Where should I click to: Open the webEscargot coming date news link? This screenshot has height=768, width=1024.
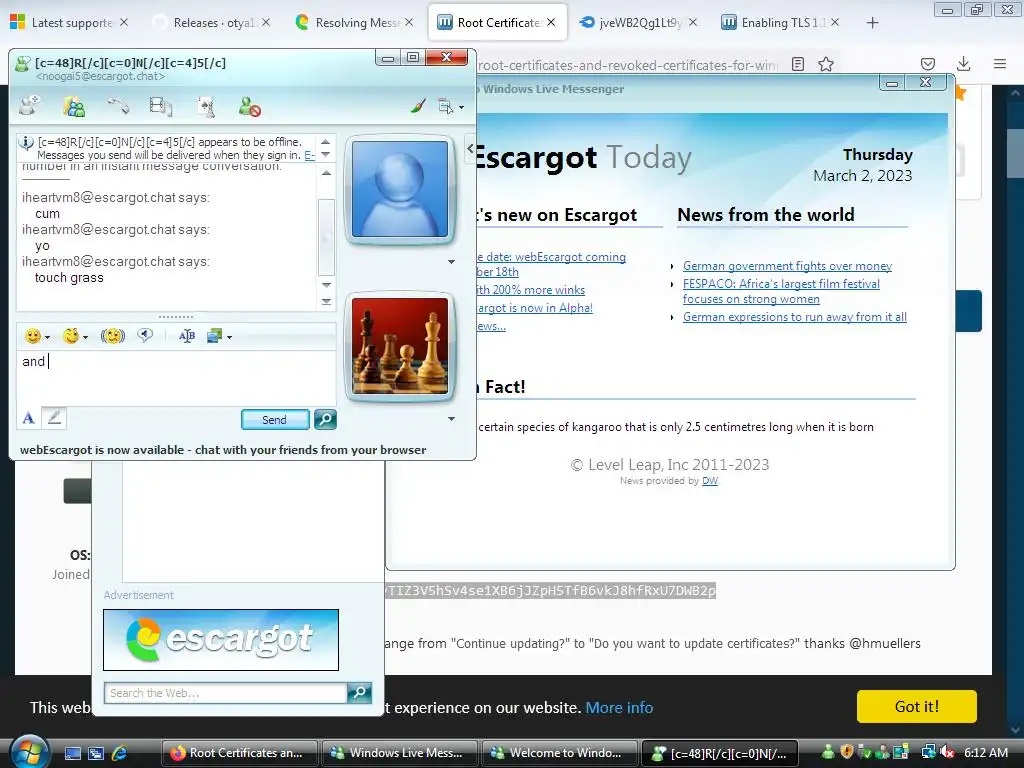click(551, 264)
